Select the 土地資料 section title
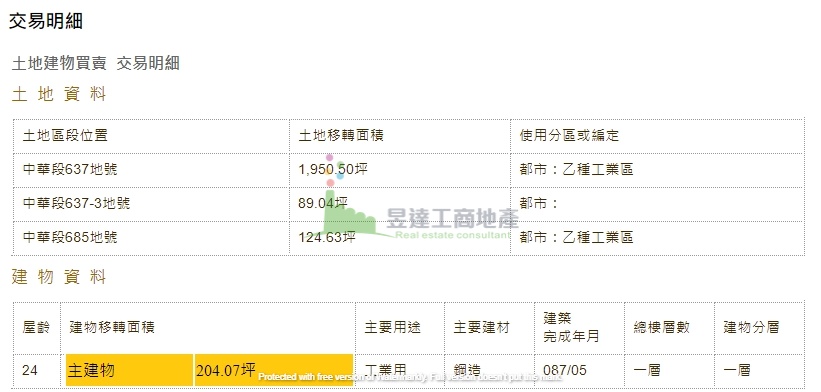This screenshot has width=821, height=392. 59,94
